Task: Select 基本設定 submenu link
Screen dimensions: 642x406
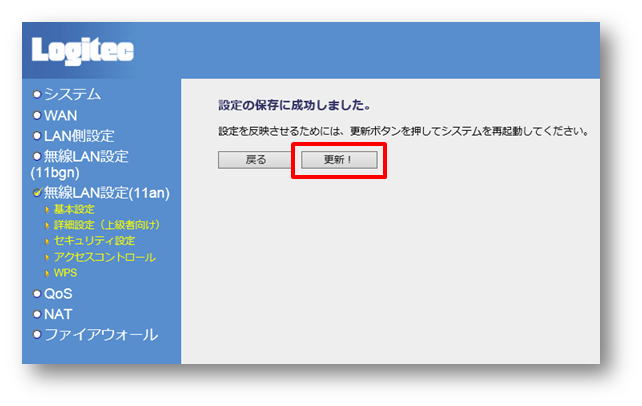Action: 74,209
